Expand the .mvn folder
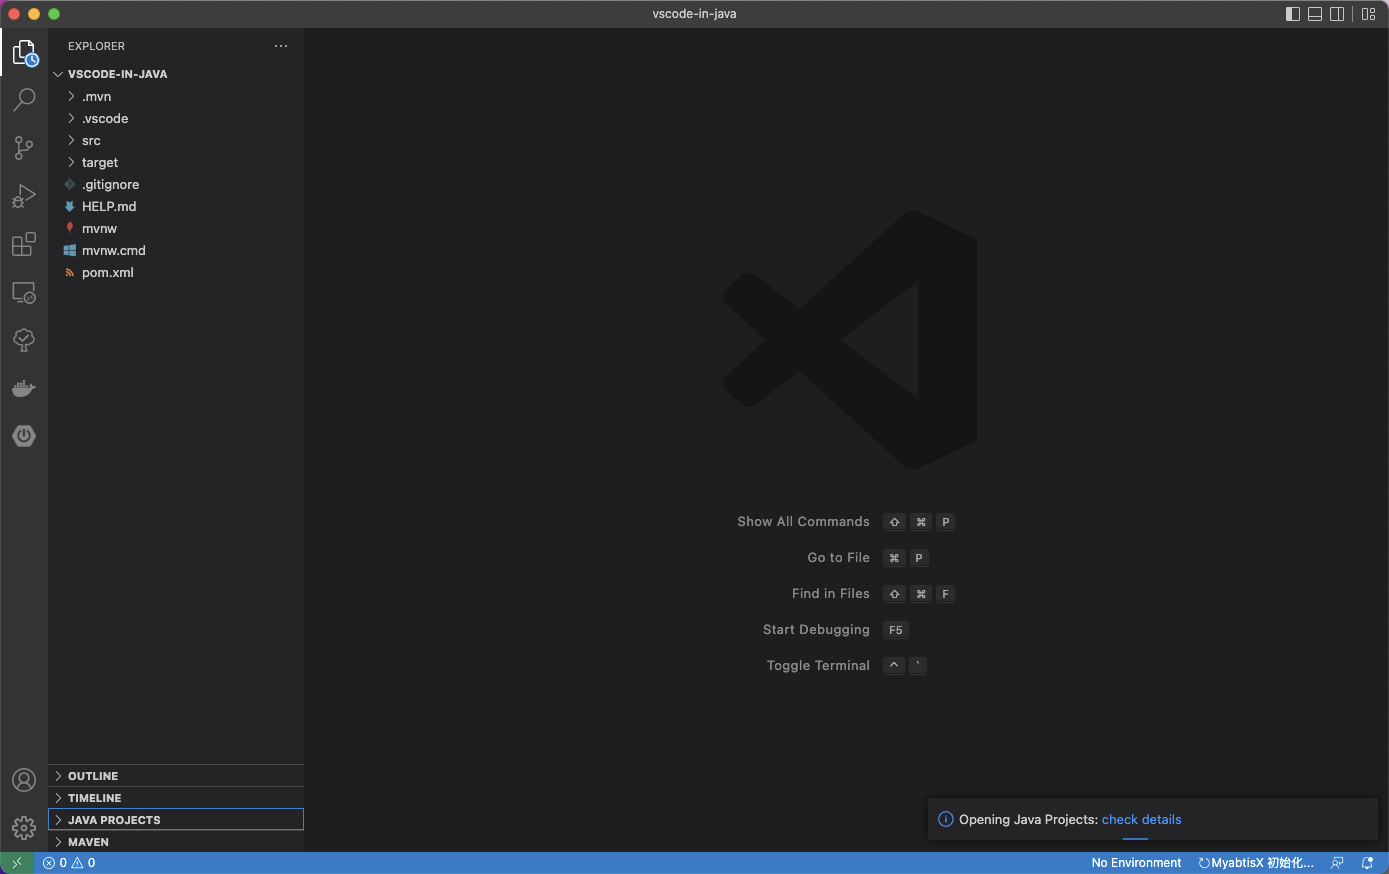The image size is (1389, 874). [176, 97]
